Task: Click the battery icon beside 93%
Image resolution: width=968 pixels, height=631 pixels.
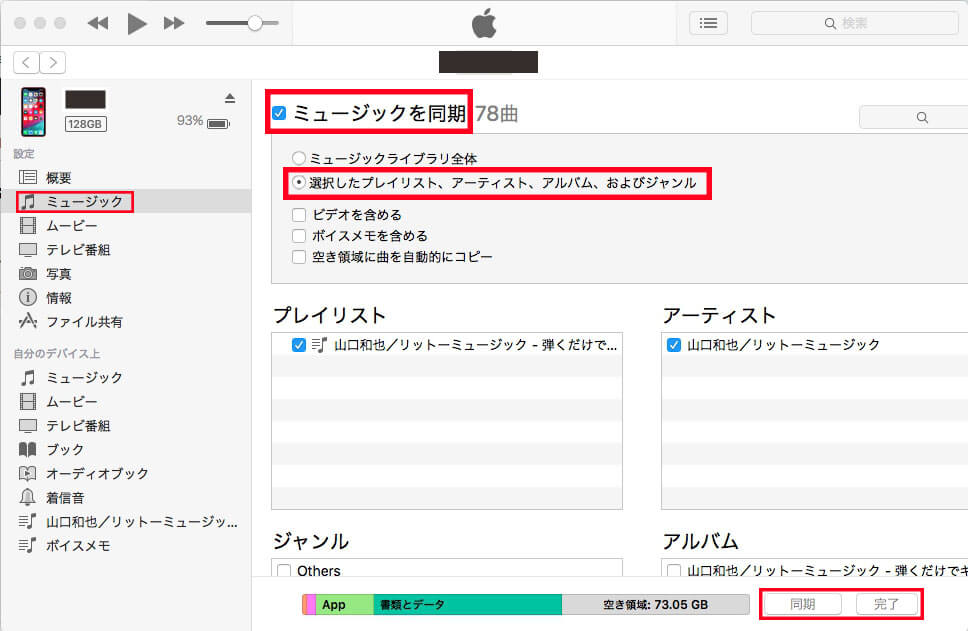Action: click(x=218, y=123)
